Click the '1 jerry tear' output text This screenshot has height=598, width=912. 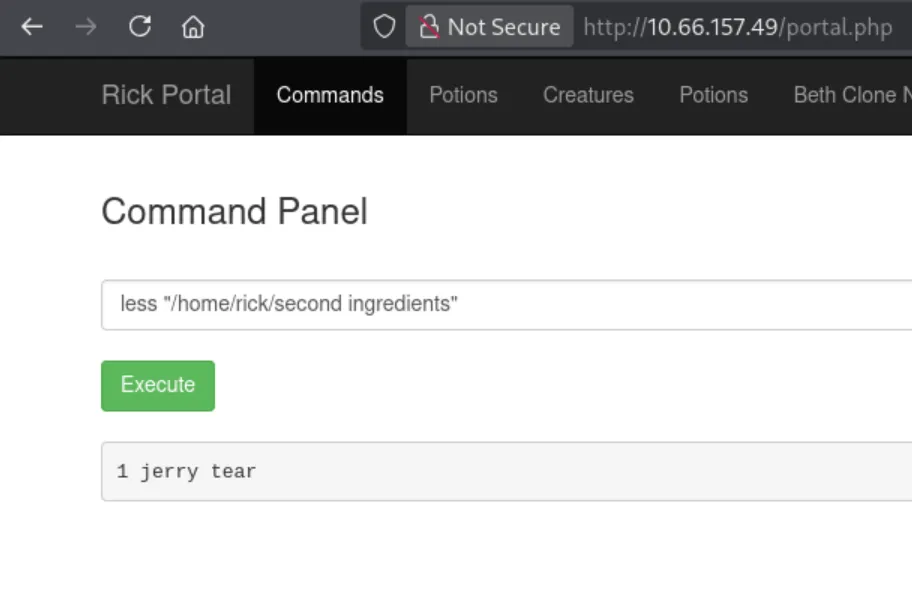[x=186, y=471]
